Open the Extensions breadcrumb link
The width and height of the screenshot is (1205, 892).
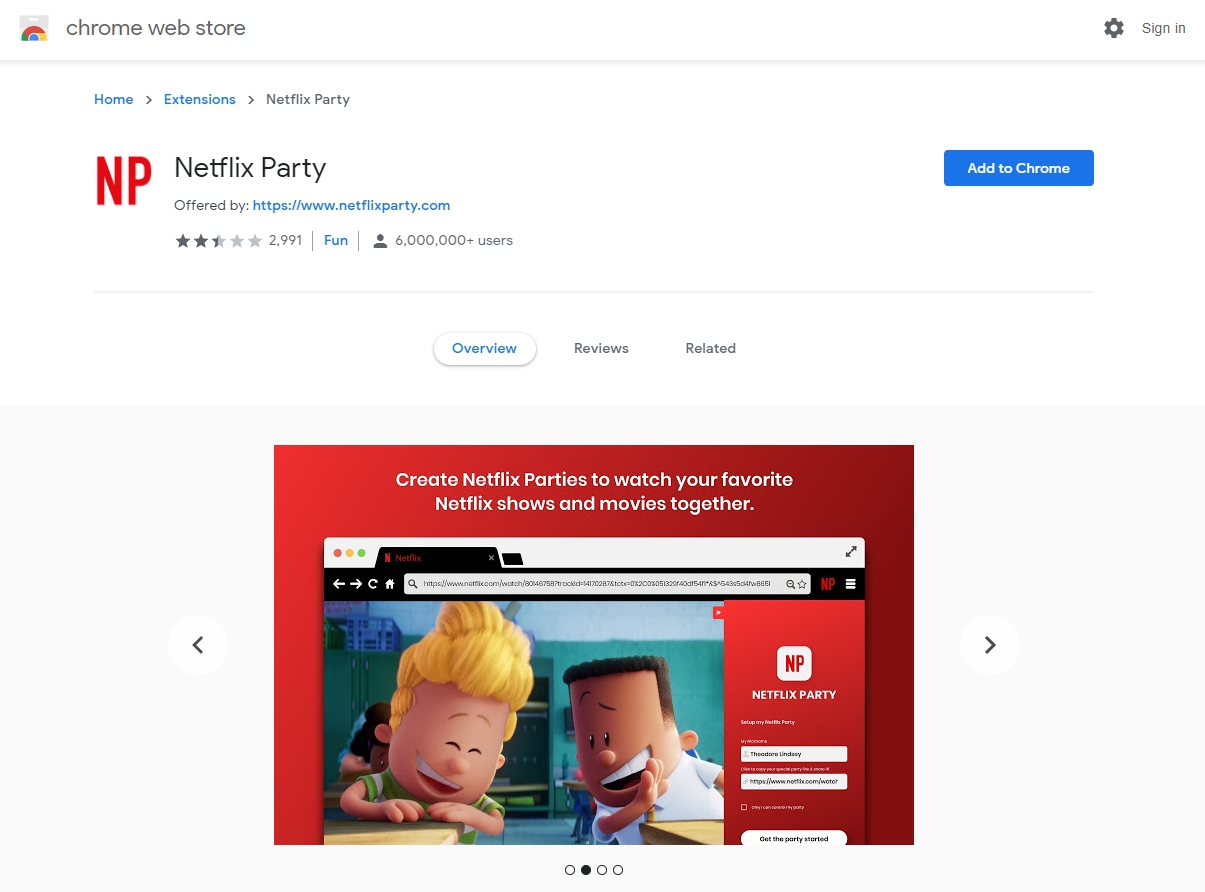[200, 99]
